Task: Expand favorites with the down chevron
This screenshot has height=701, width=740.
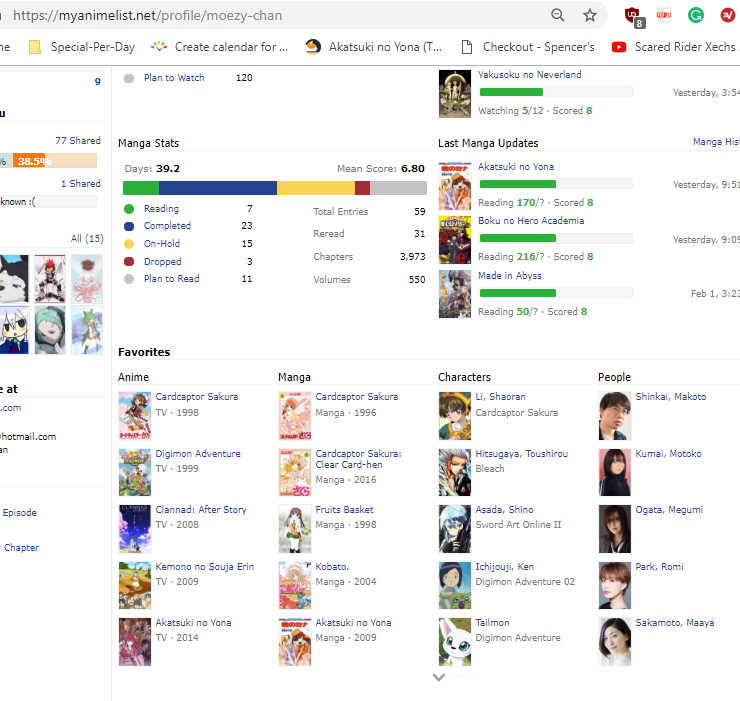Action: coord(438,677)
